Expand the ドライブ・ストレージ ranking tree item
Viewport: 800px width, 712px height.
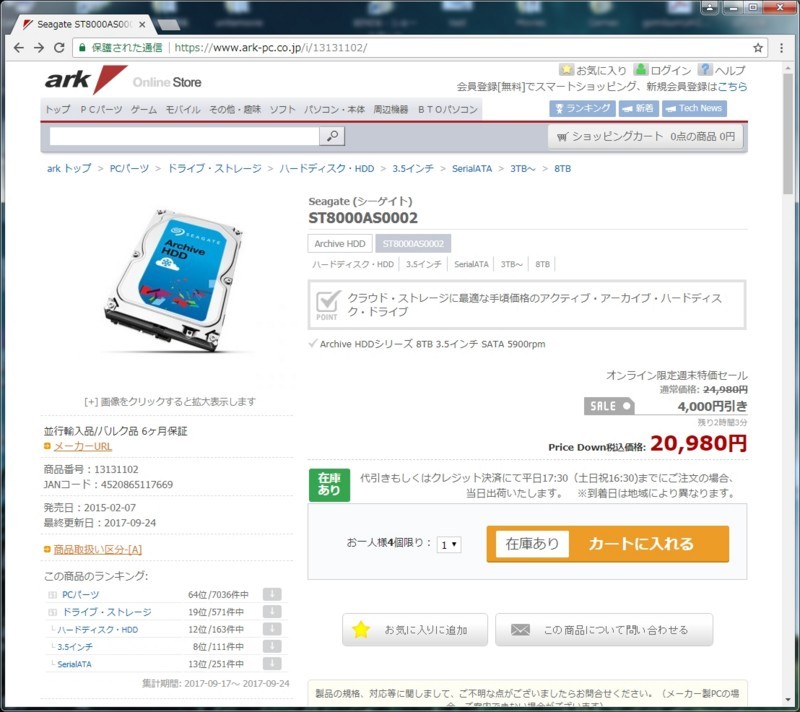point(52,612)
